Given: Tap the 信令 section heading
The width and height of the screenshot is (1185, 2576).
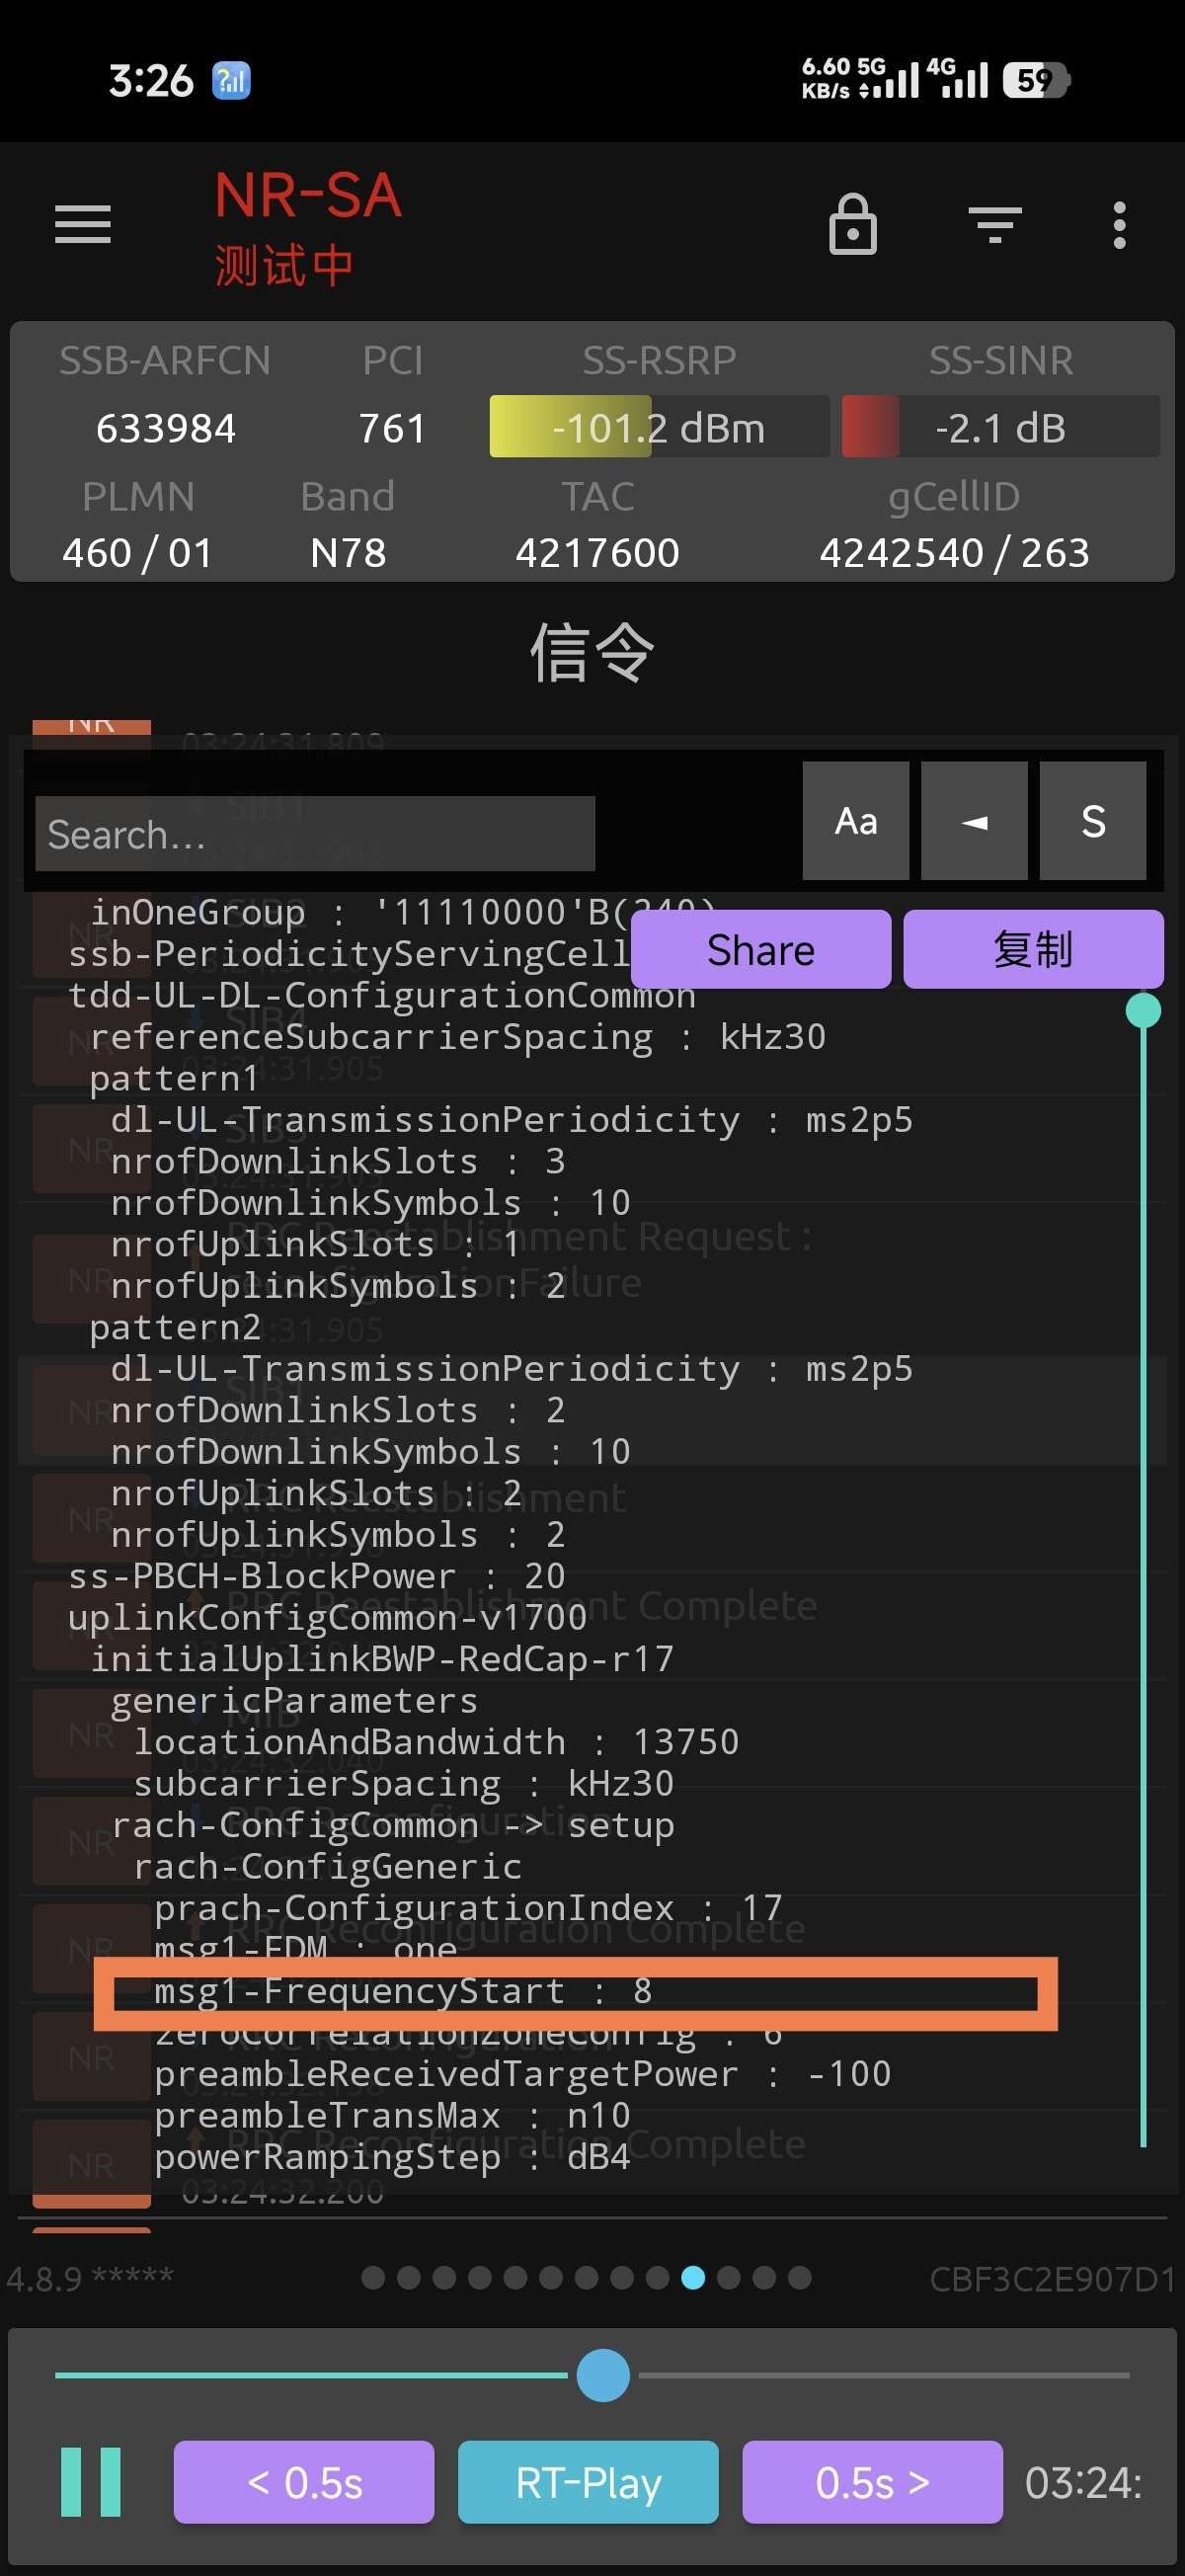Looking at the screenshot, I should pos(592,652).
